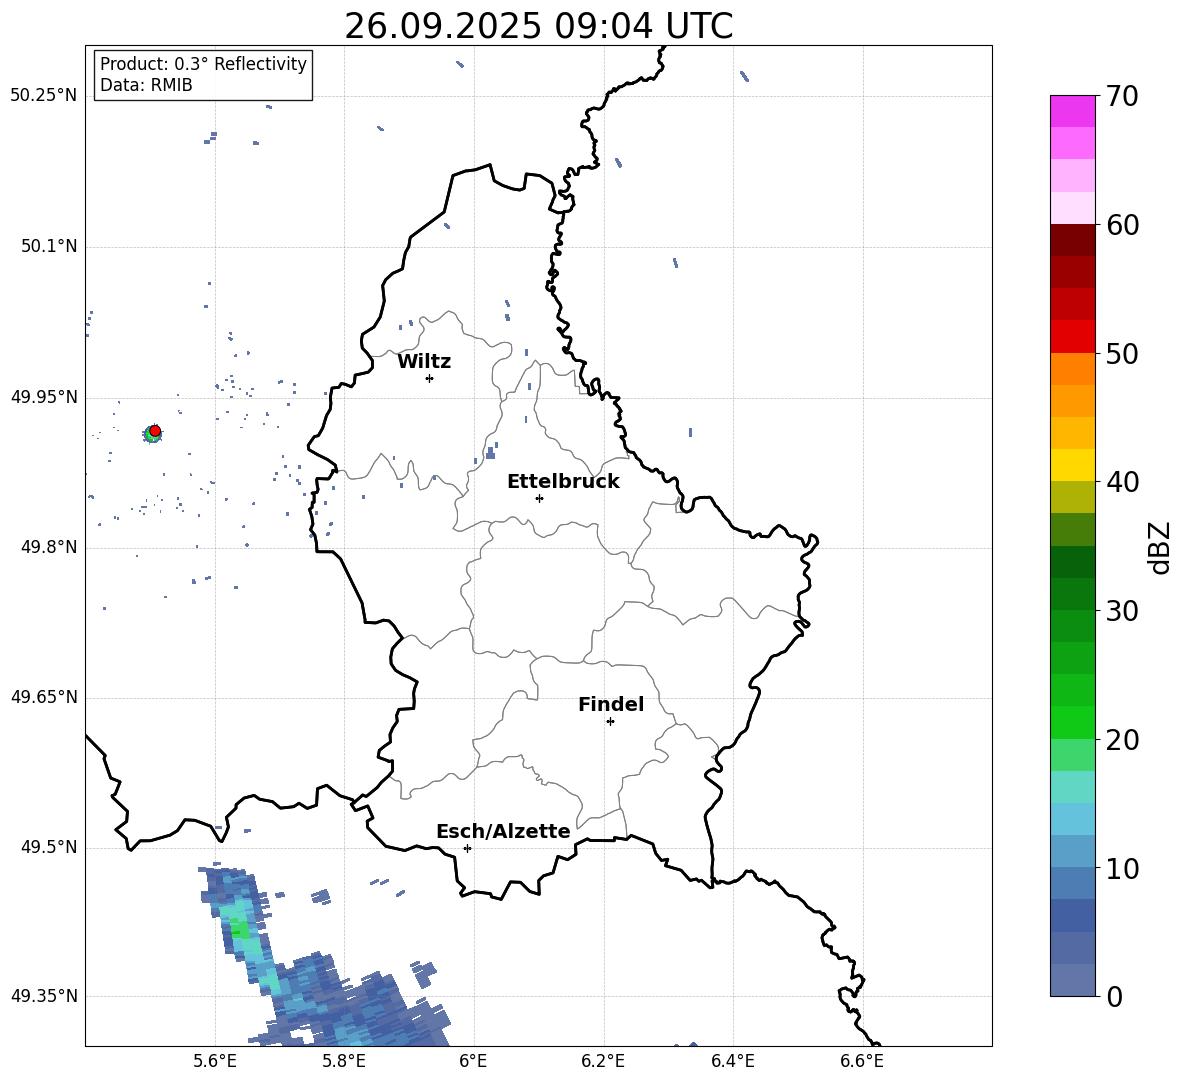Click the 6.4°E longitude tick label

[x=732, y=1061]
